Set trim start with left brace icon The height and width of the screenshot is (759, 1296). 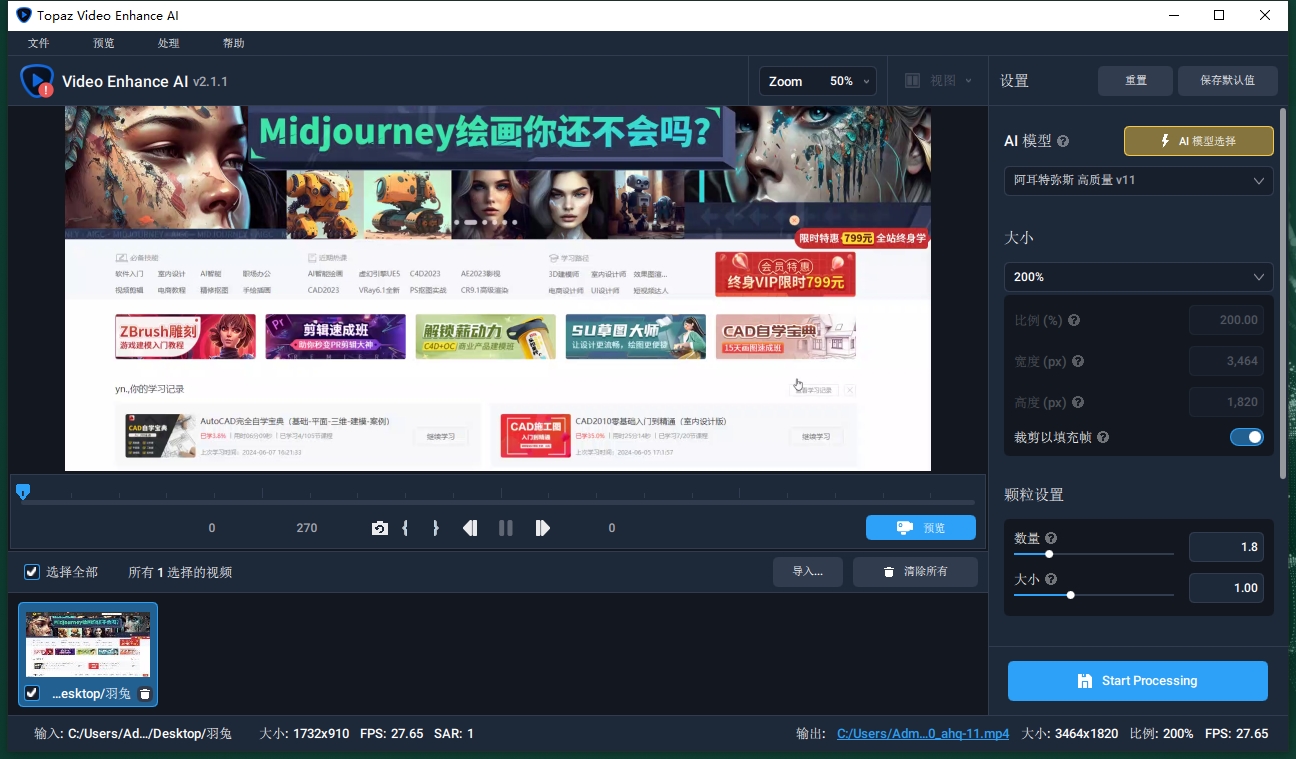coord(405,528)
